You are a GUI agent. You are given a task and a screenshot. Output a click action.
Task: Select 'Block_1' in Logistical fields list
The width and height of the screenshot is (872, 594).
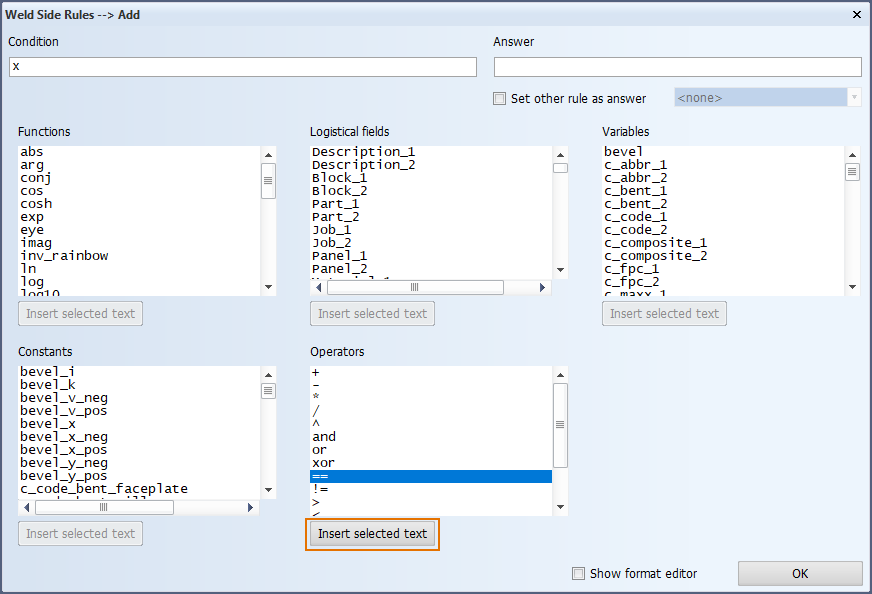(339, 178)
